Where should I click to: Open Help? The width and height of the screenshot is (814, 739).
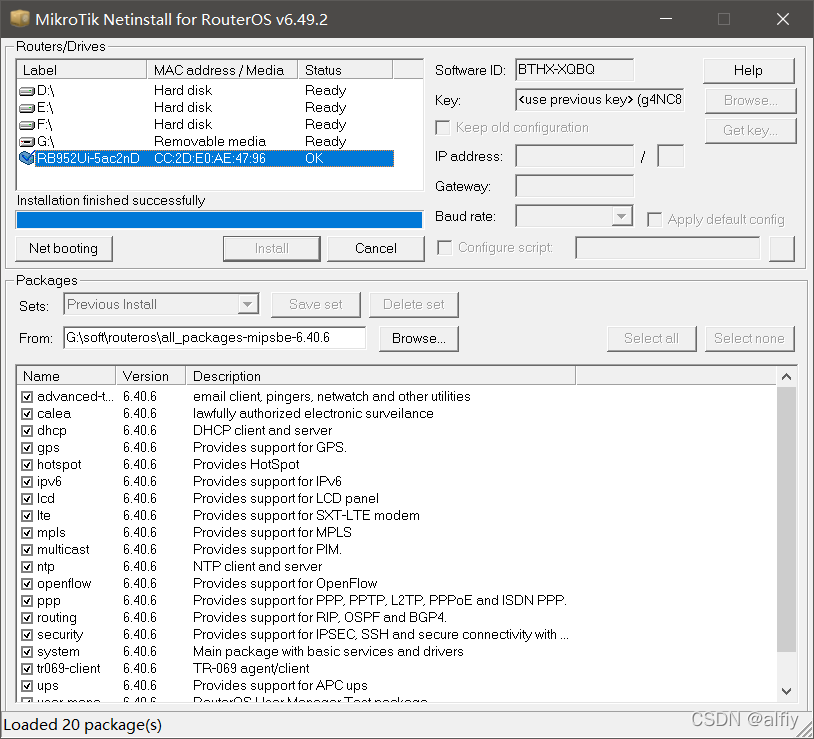point(749,71)
